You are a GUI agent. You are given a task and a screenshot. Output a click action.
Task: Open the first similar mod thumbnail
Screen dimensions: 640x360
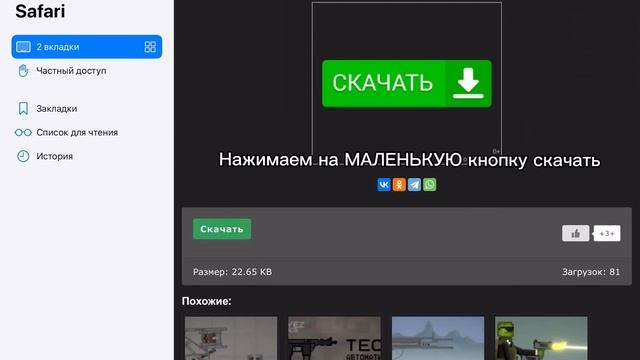coord(231,338)
